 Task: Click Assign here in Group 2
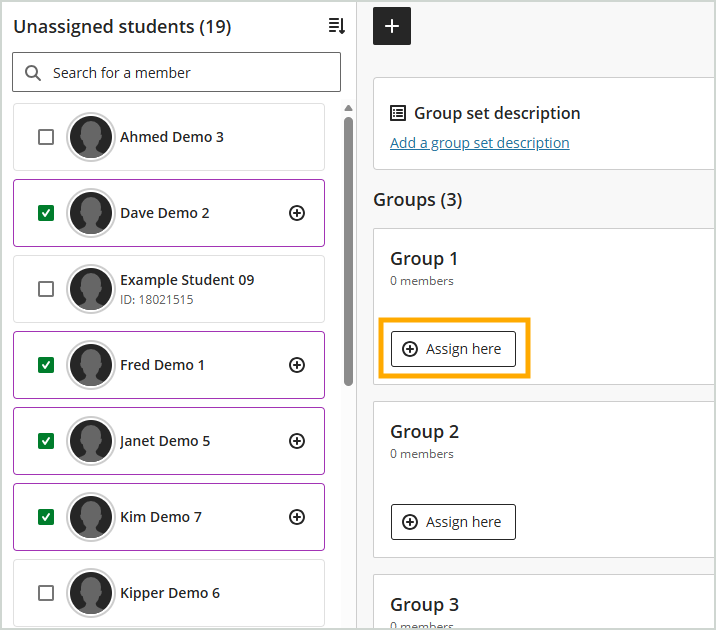[x=453, y=522]
